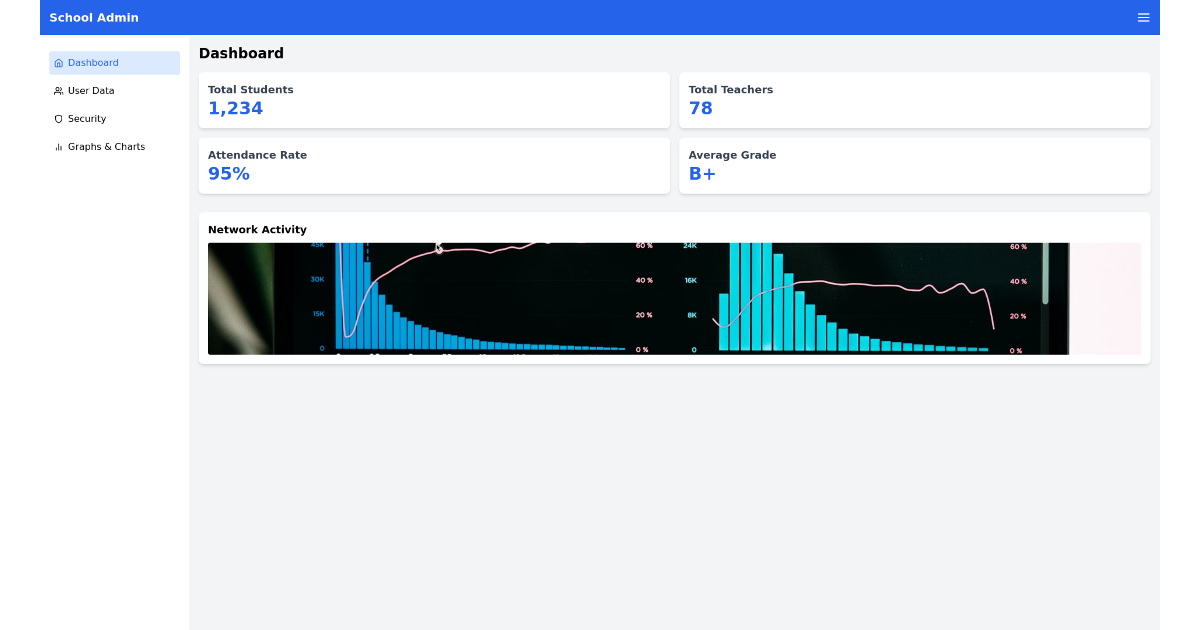Select the Average Grade B+ card
The width and height of the screenshot is (1200, 630).
[x=914, y=165]
